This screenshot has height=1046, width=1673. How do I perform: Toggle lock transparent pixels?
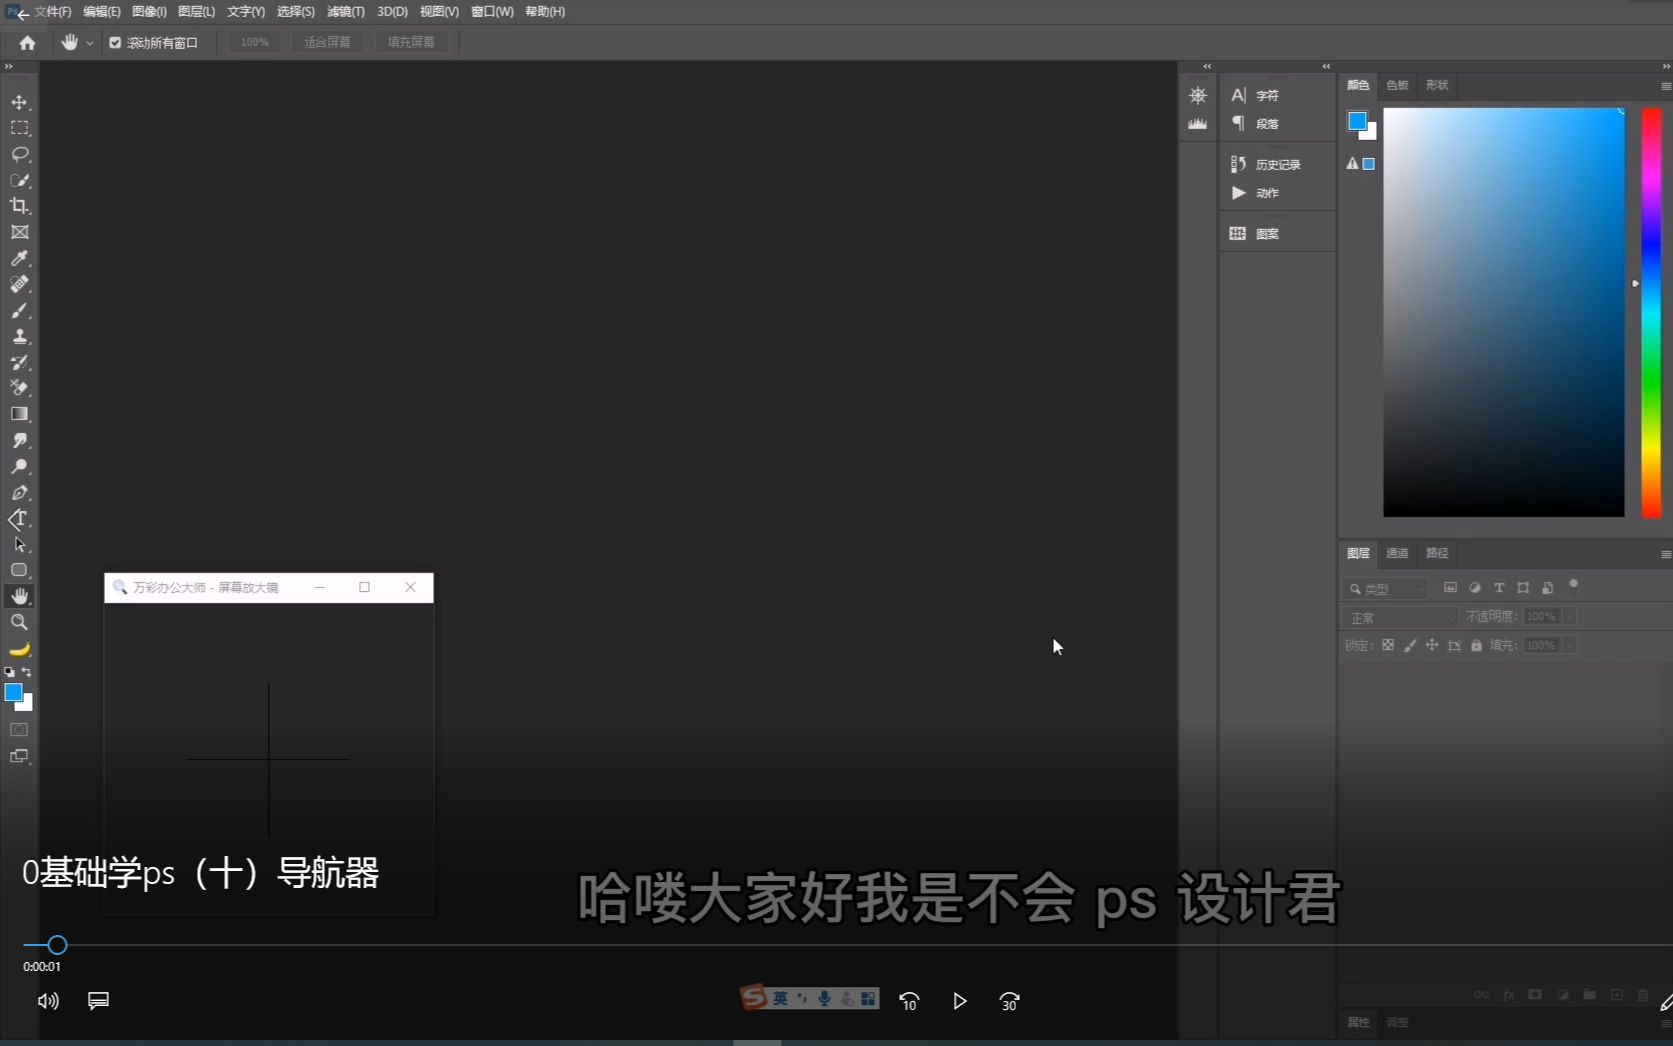click(x=1388, y=645)
